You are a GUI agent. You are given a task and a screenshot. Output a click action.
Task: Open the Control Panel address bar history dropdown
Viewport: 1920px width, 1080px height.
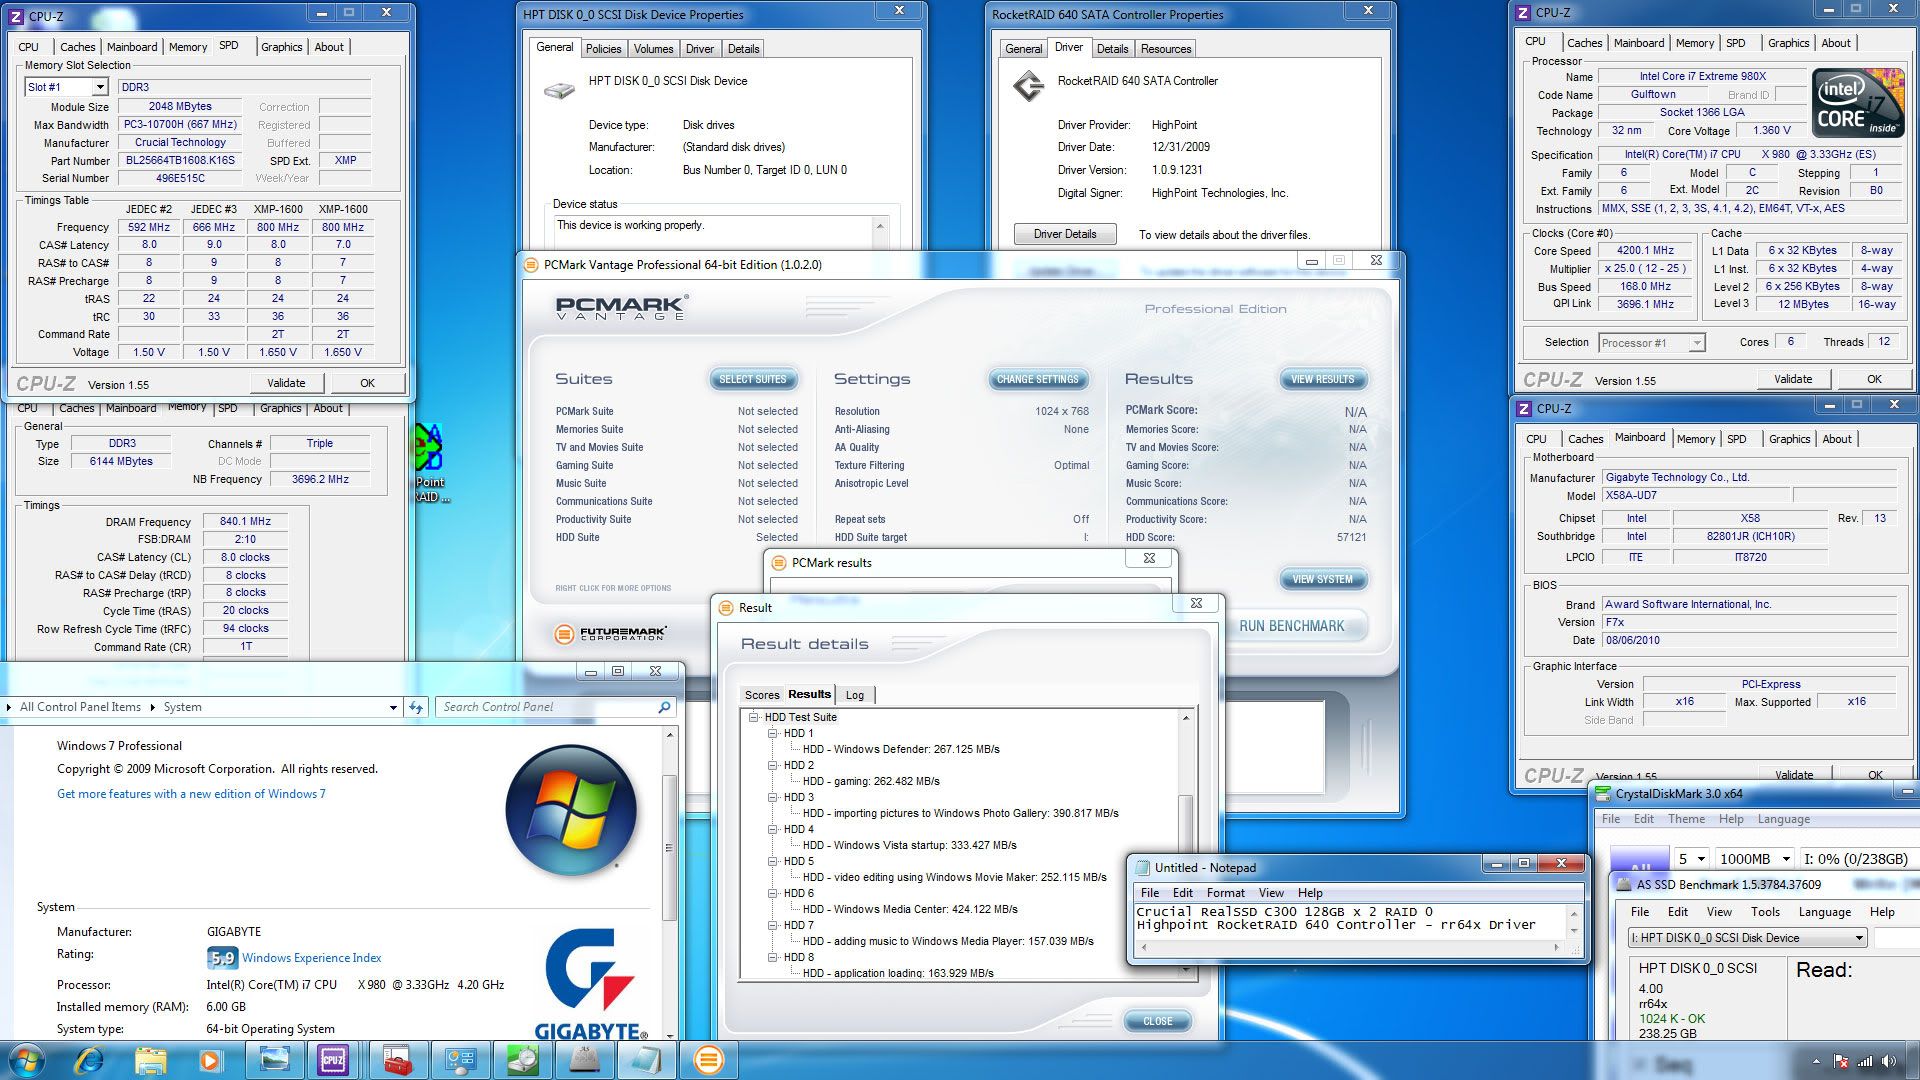point(393,707)
